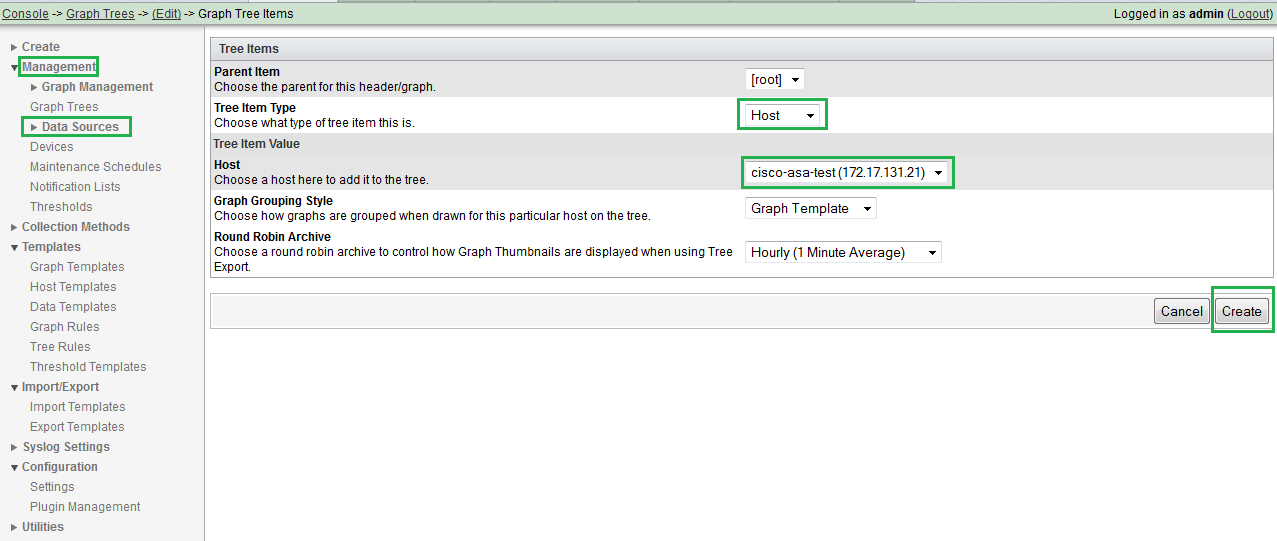Open the Round Robin Archive dropdown

pyautogui.click(x=843, y=252)
